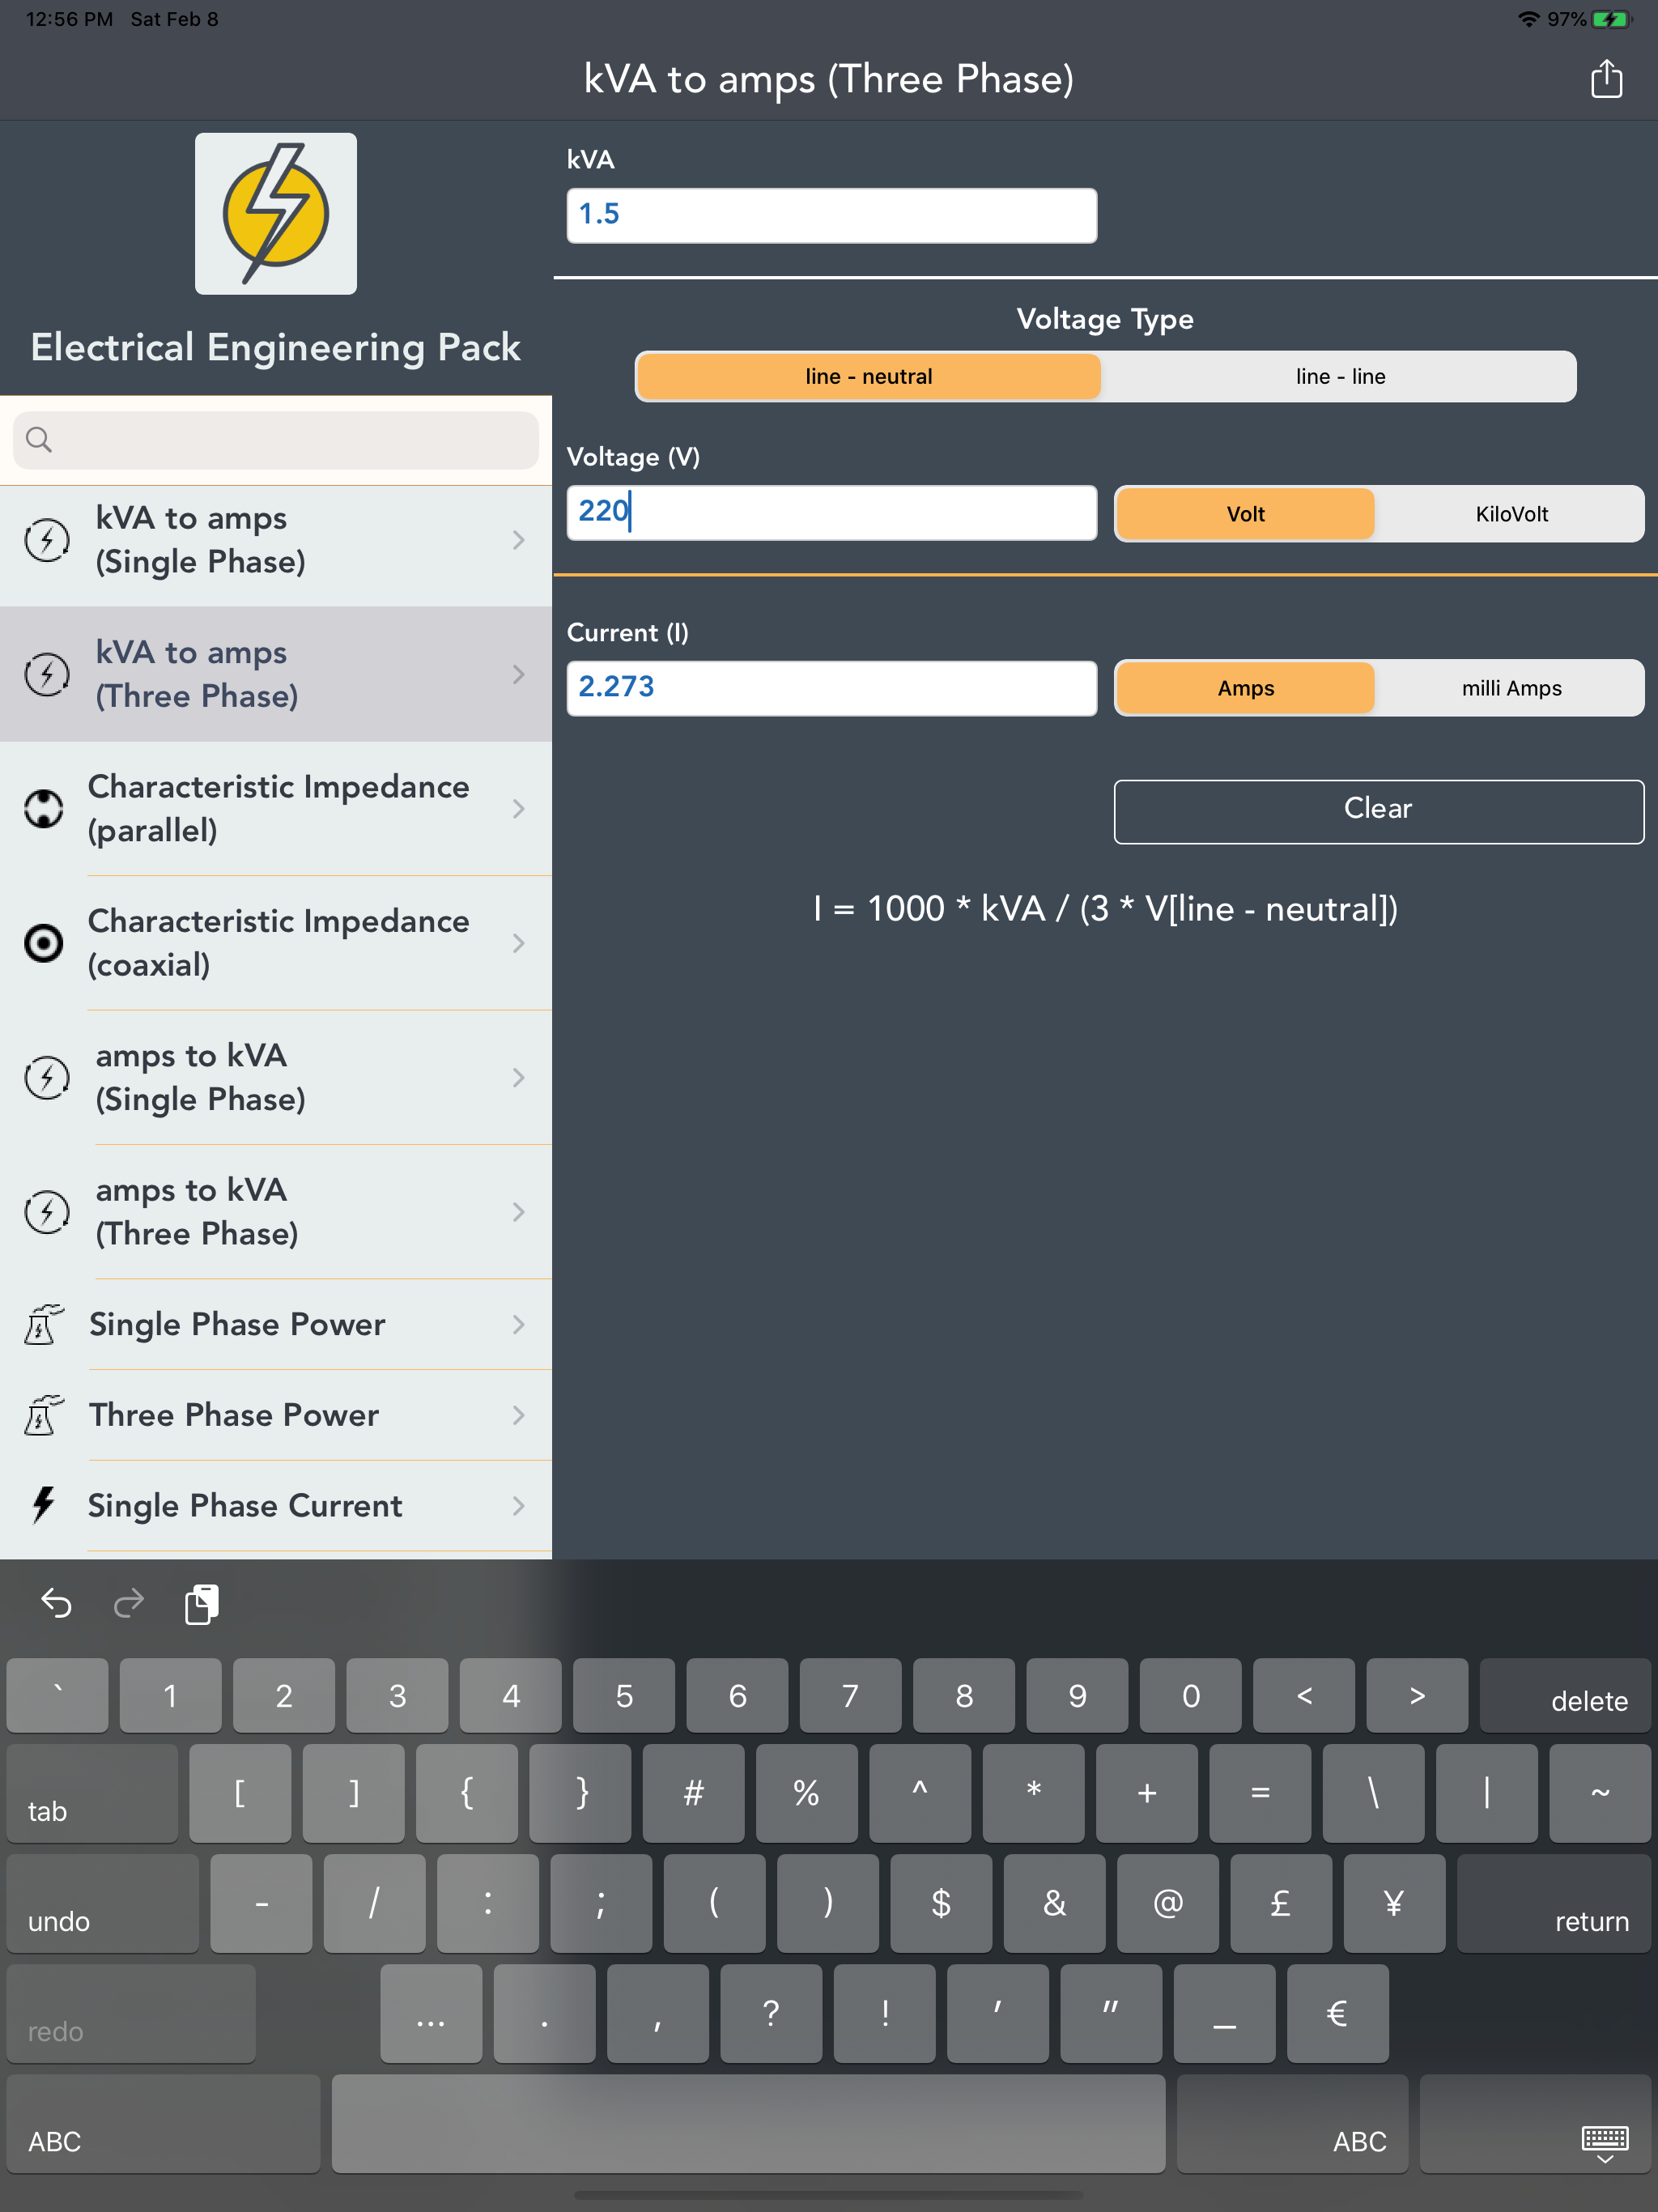
Task: Tap the kVA input field
Action: pyautogui.click(x=831, y=215)
